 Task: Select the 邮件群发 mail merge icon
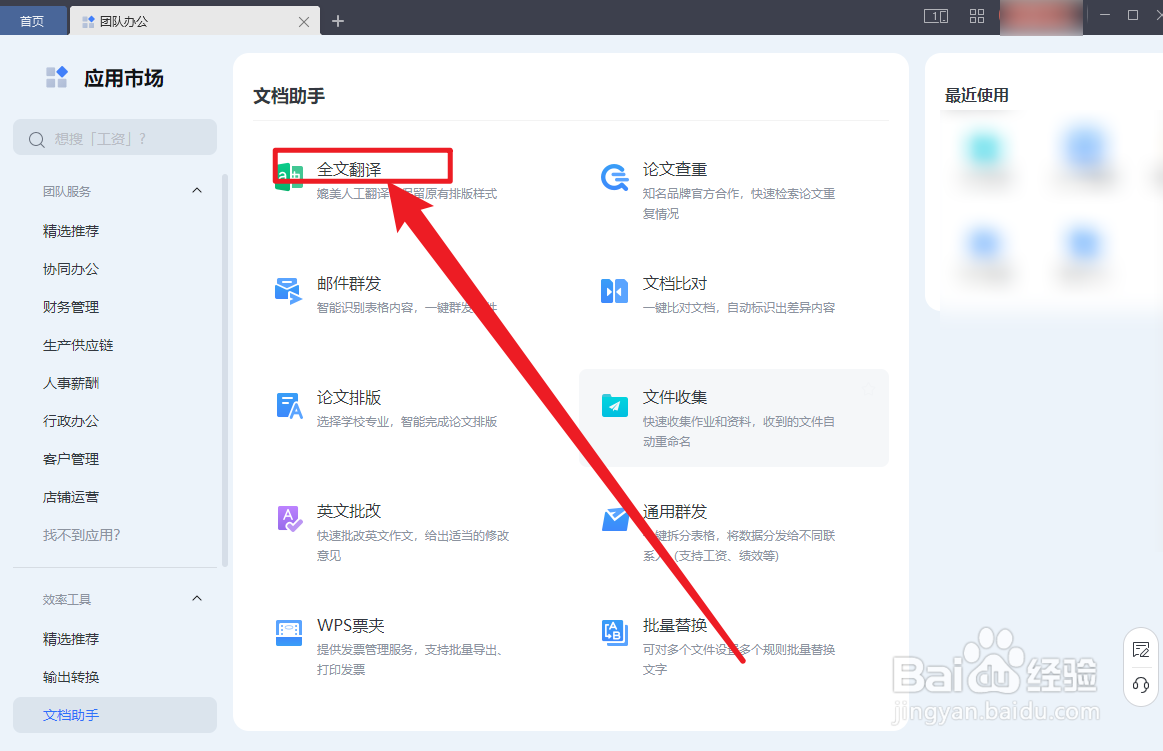tap(288, 290)
